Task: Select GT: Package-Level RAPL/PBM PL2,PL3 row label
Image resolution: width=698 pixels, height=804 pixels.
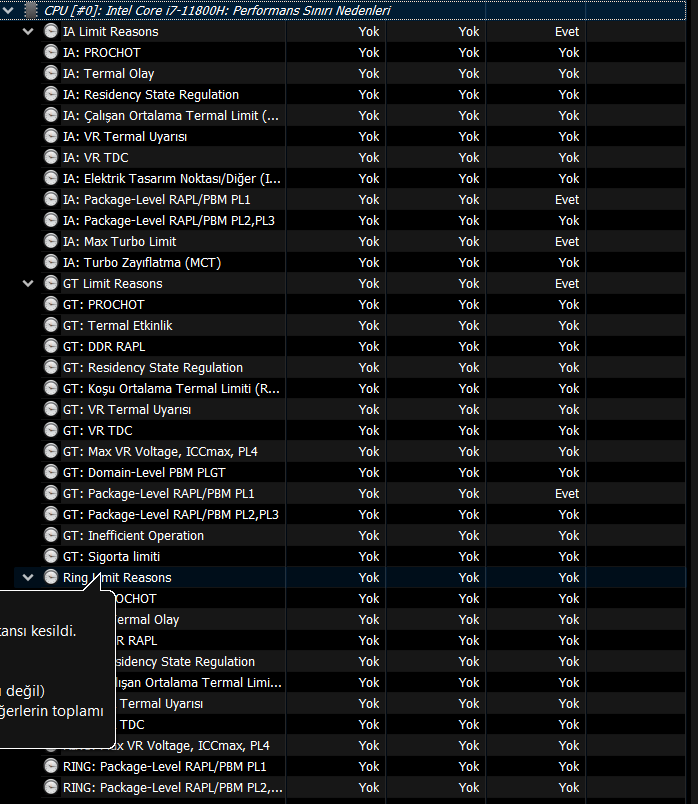Action: tap(171, 515)
